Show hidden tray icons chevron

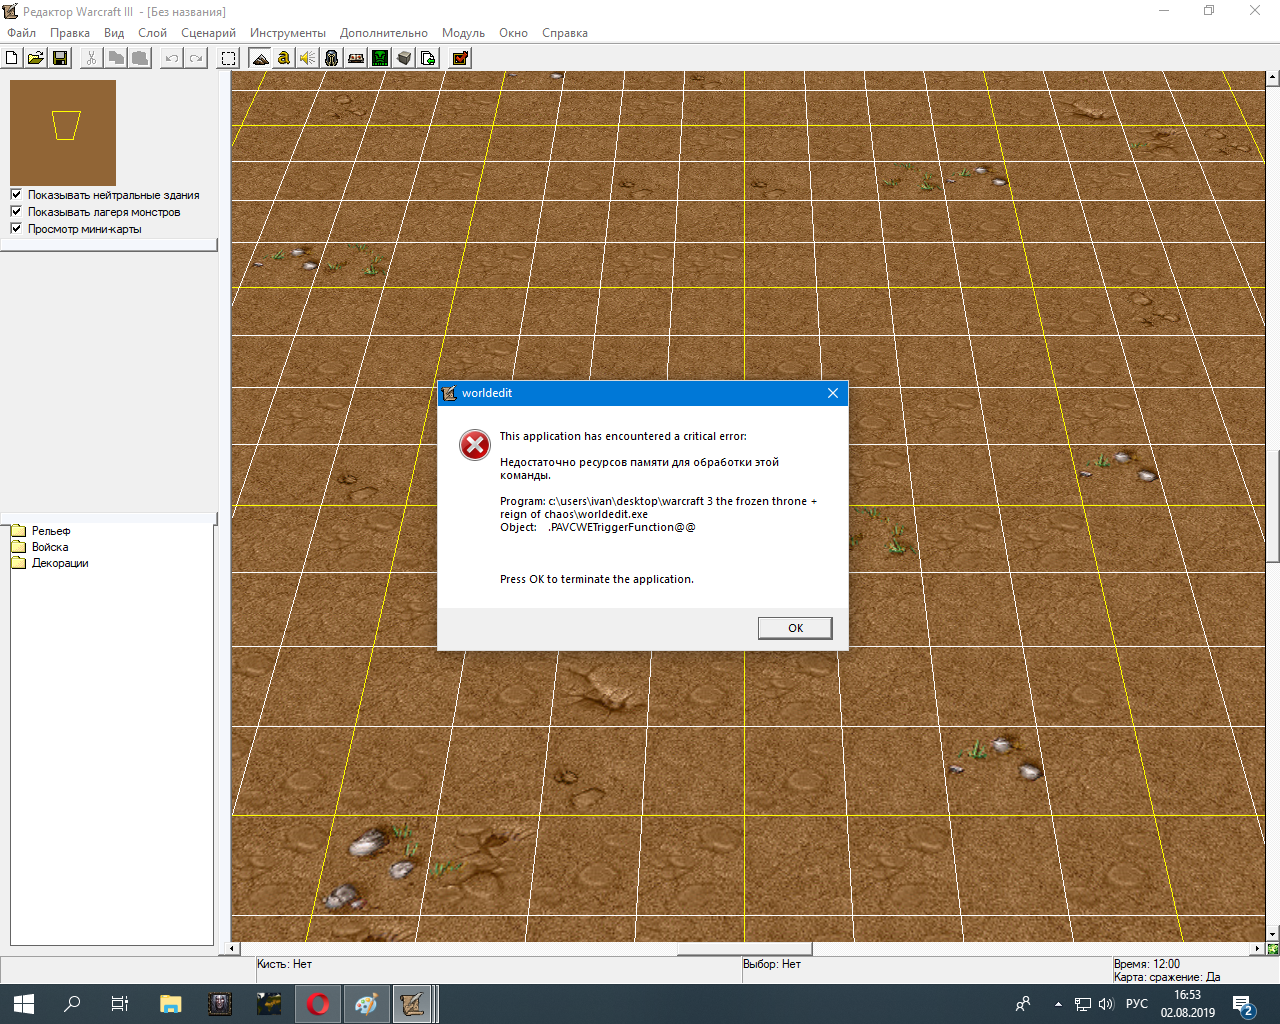(1058, 1004)
